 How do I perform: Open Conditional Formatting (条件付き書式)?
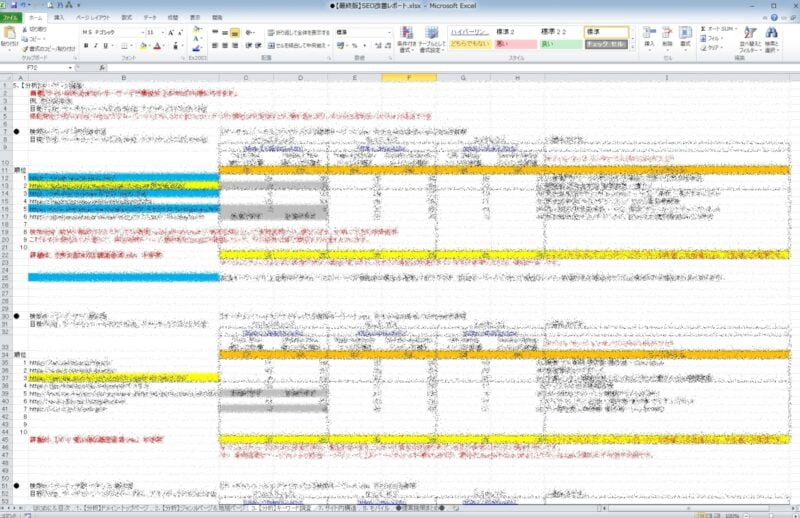[407, 39]
